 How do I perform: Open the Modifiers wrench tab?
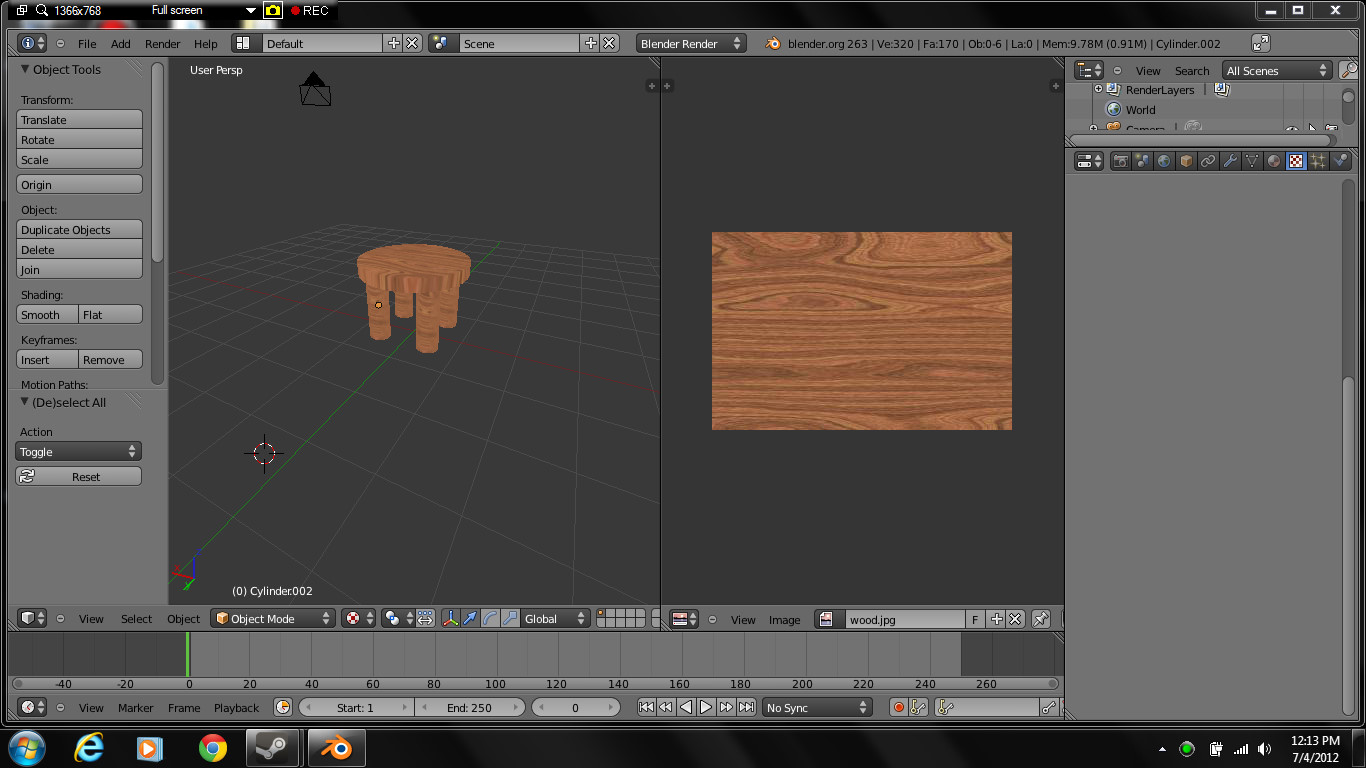[x=1231, y=161]
